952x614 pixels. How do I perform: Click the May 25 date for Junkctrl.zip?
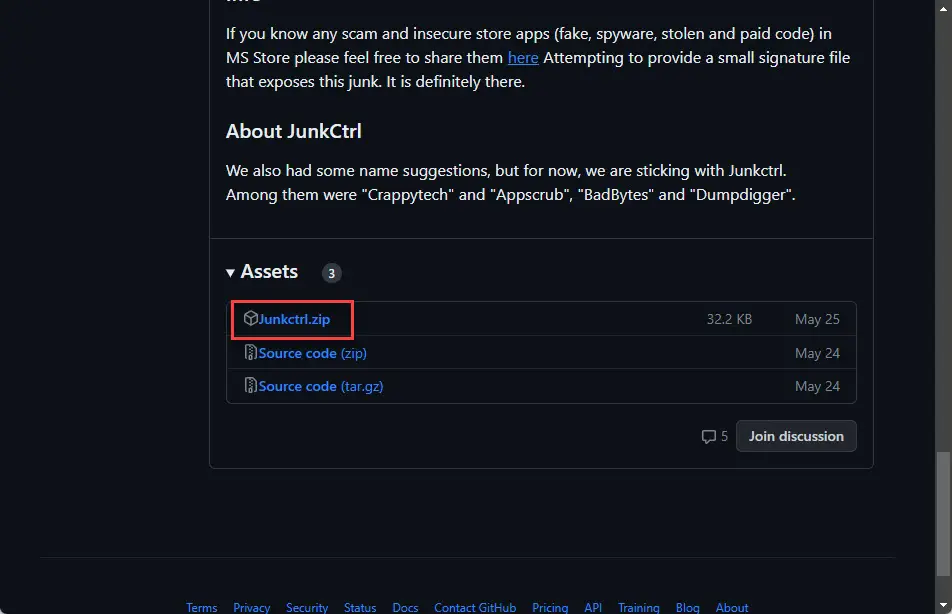817,319
